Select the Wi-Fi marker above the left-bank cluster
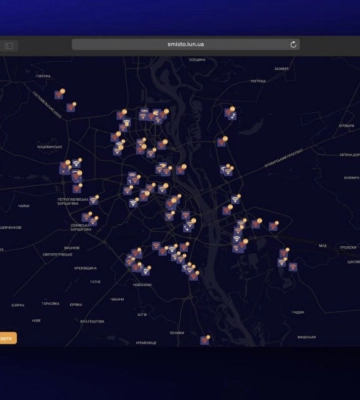This screenshot has width=360, height=400. click(x=235, y=199)
